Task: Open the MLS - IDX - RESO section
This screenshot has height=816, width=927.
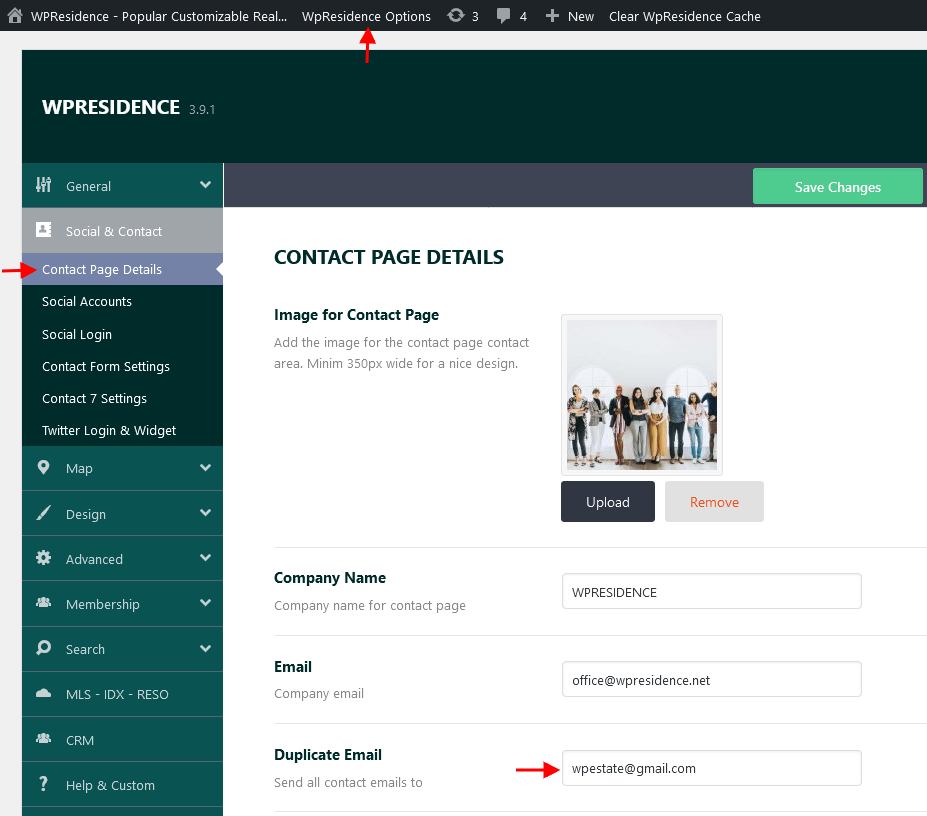Action: pos(122,694)
